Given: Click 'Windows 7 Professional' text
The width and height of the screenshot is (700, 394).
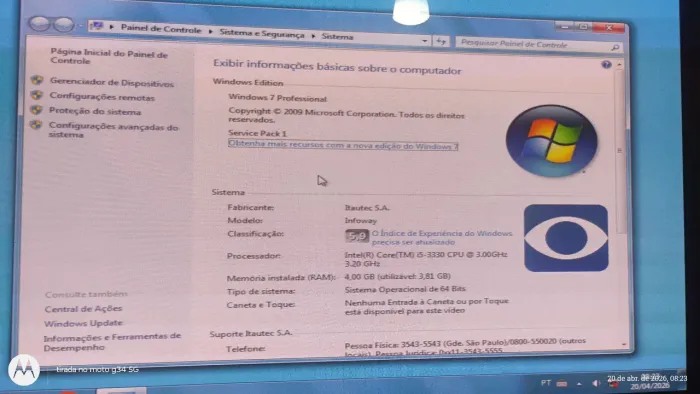Looking at the screenshot, I should 277,98.
